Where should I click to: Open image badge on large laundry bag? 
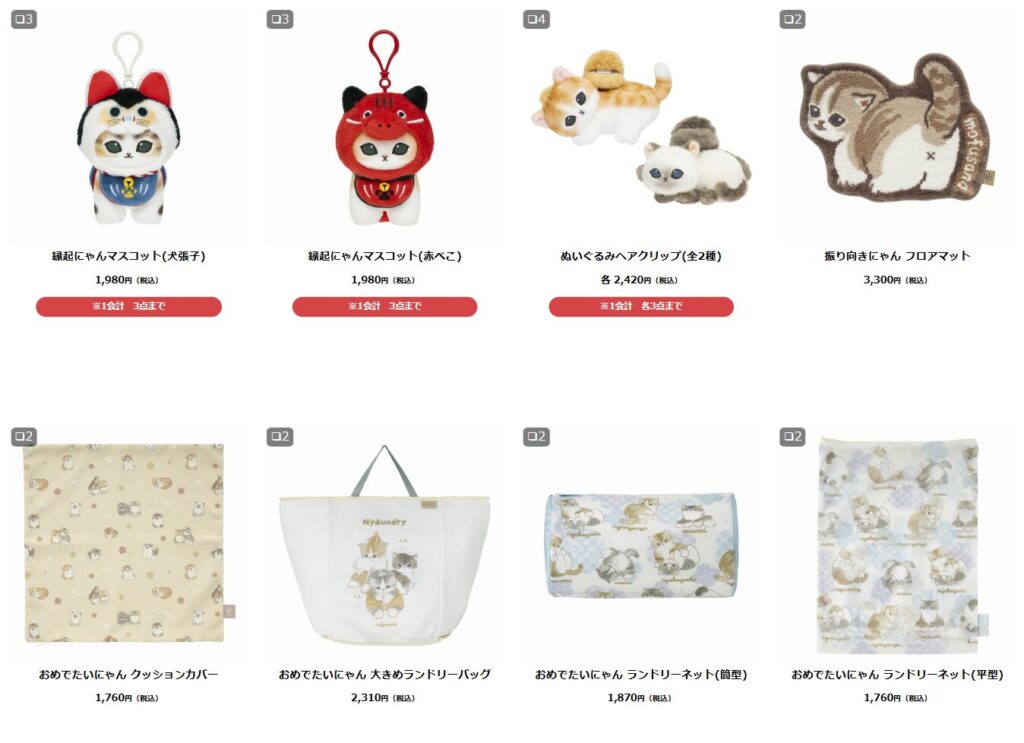click(x=280, y=436)
